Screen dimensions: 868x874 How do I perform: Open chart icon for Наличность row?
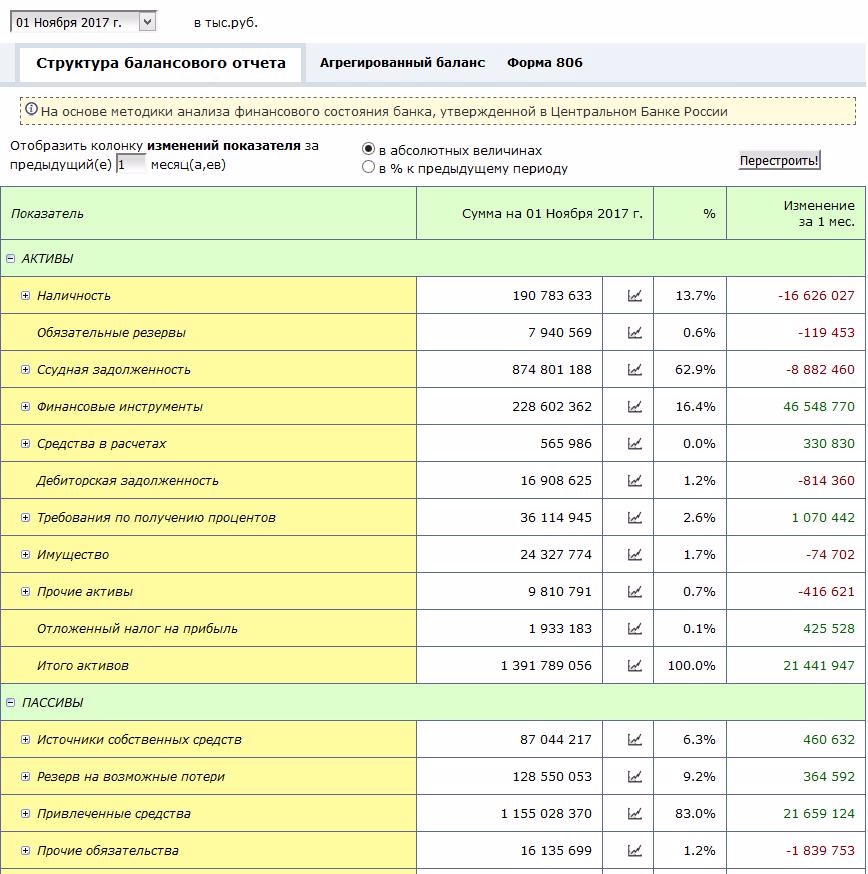[x=634, y=295]
